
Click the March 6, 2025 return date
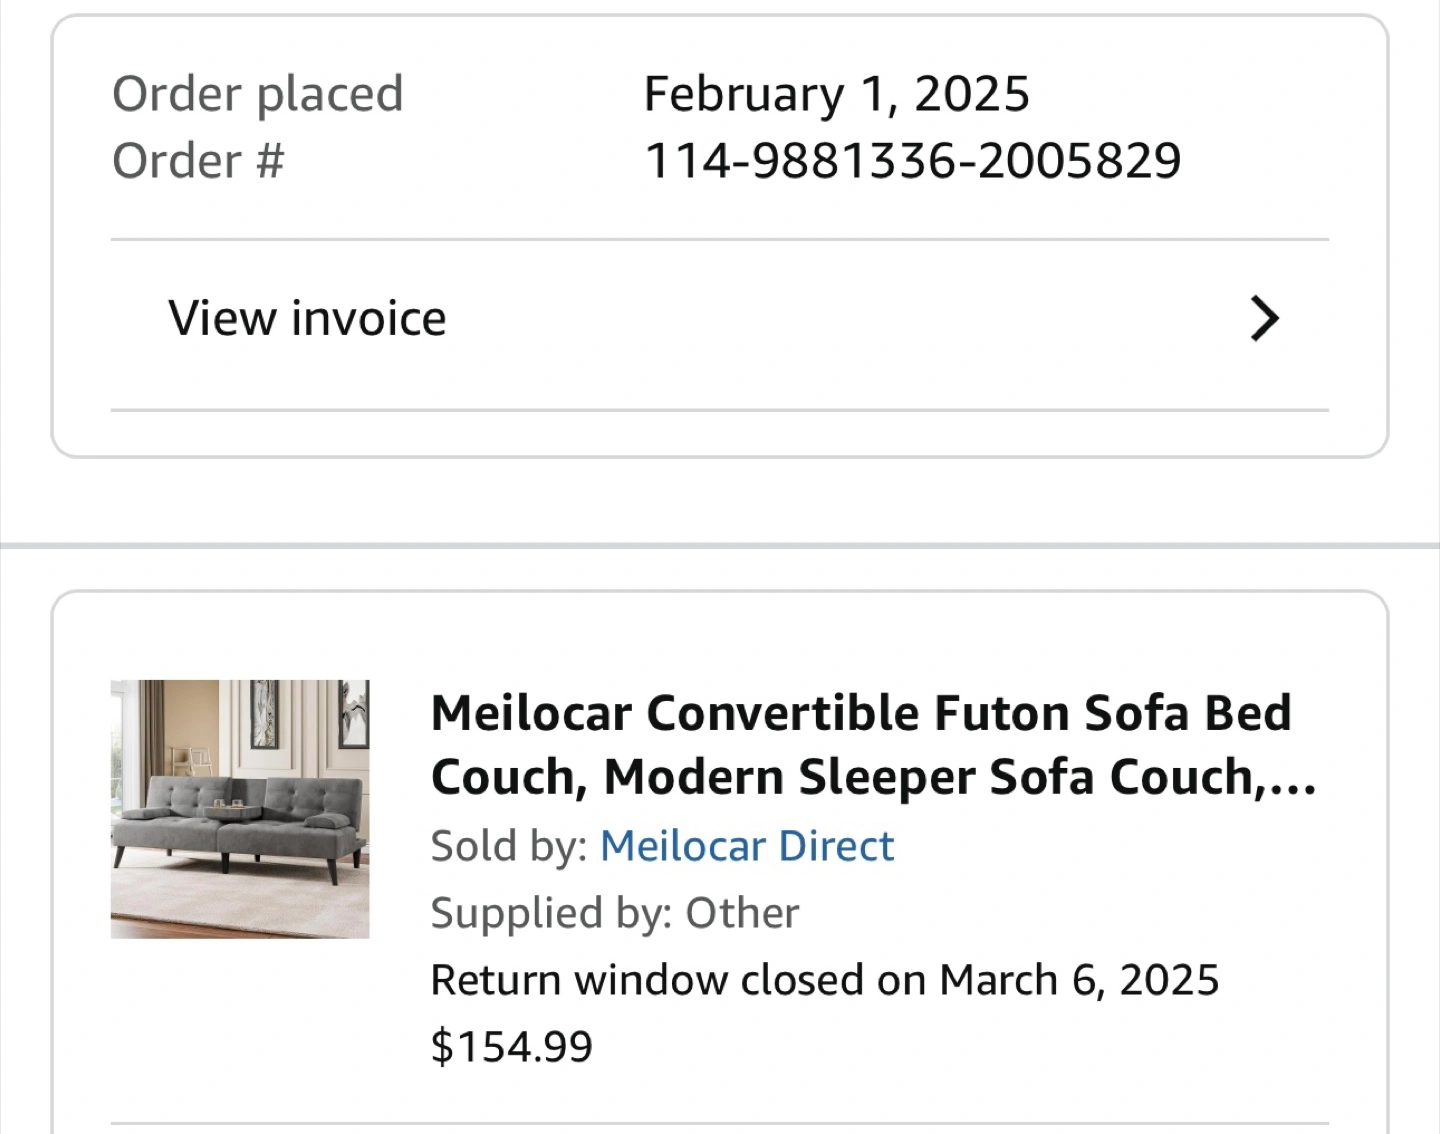pos(1078,980)
